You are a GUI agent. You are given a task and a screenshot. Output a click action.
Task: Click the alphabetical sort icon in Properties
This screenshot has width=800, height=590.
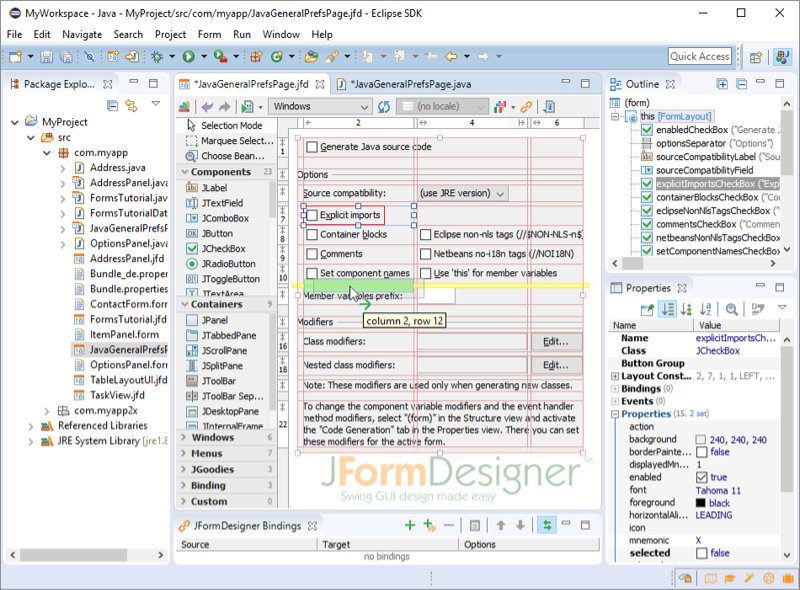(706, 309)
